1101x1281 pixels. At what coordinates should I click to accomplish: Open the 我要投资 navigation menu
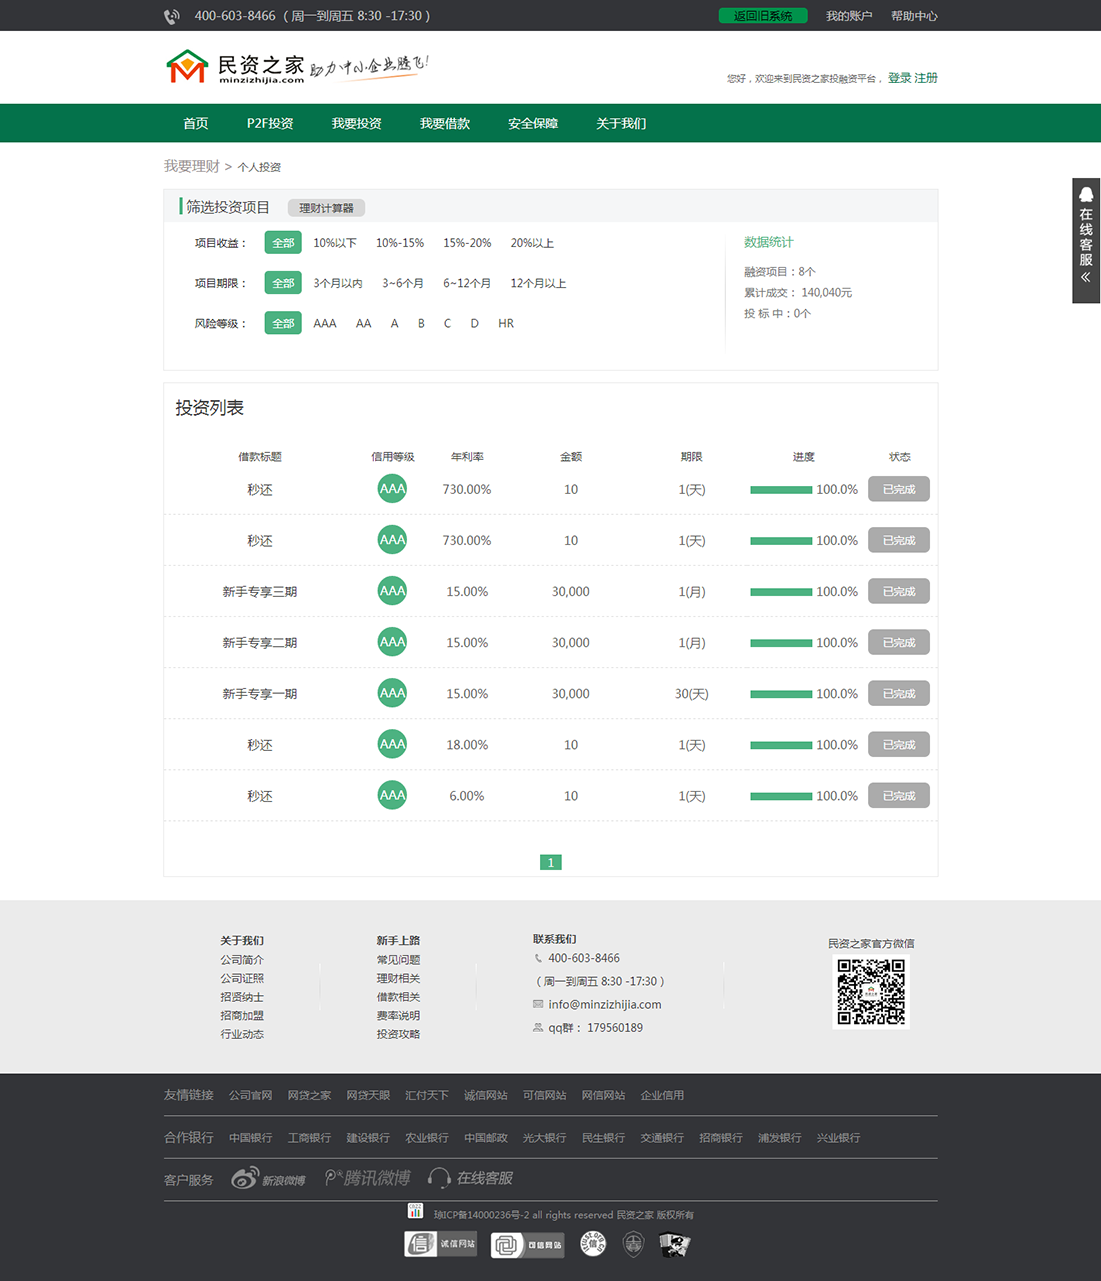point(356,124)
